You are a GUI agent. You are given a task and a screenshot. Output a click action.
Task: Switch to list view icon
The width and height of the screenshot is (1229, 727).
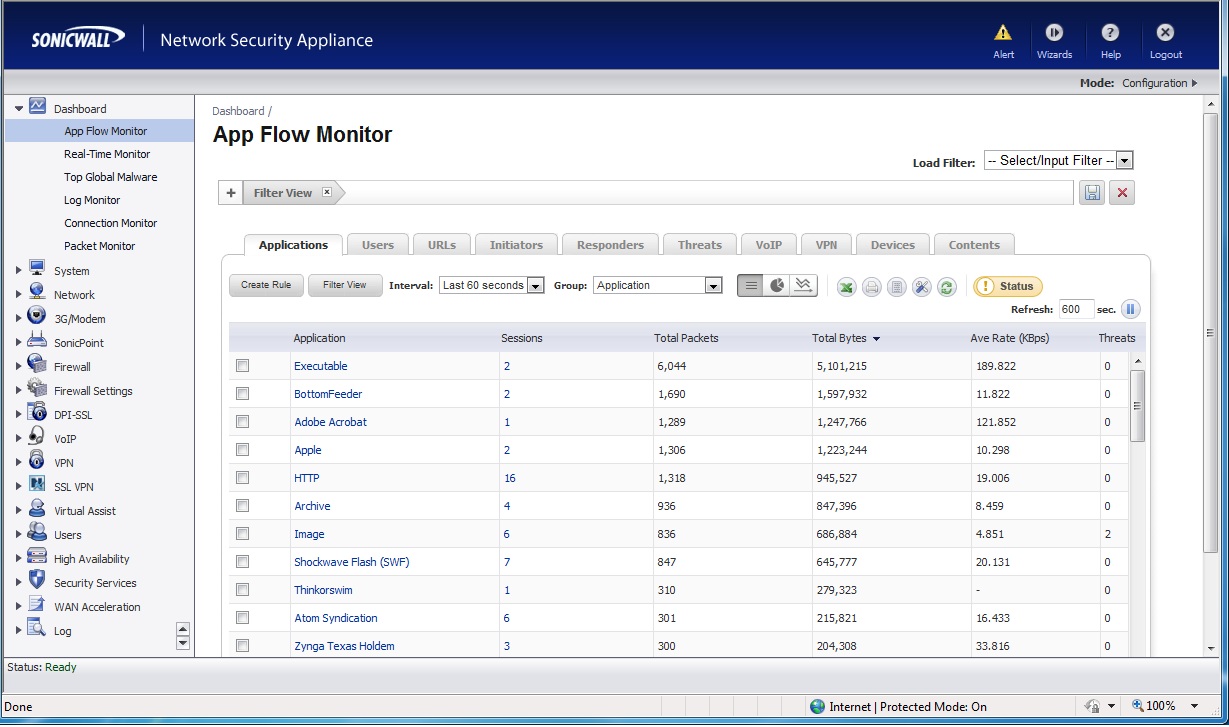point(751,286)
